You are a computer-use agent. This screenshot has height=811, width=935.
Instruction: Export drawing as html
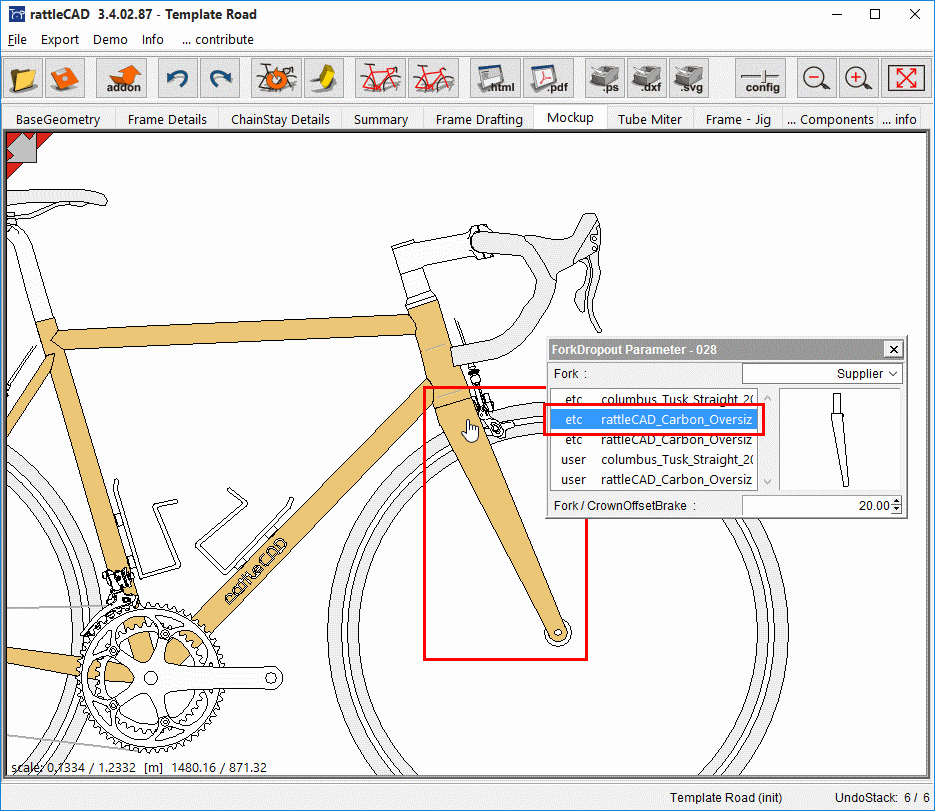(496, 78)
